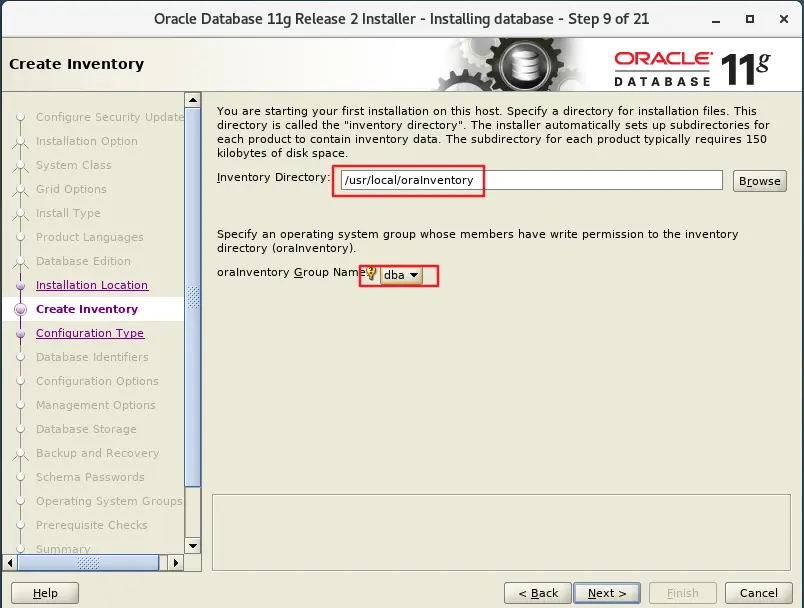Open the Installation Location step link
This screenshot has width=804, height=608.
pos(92,285)
